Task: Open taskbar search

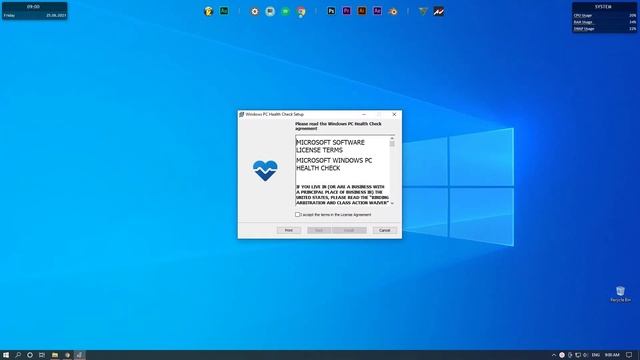Action: click(x=18, y=355)
